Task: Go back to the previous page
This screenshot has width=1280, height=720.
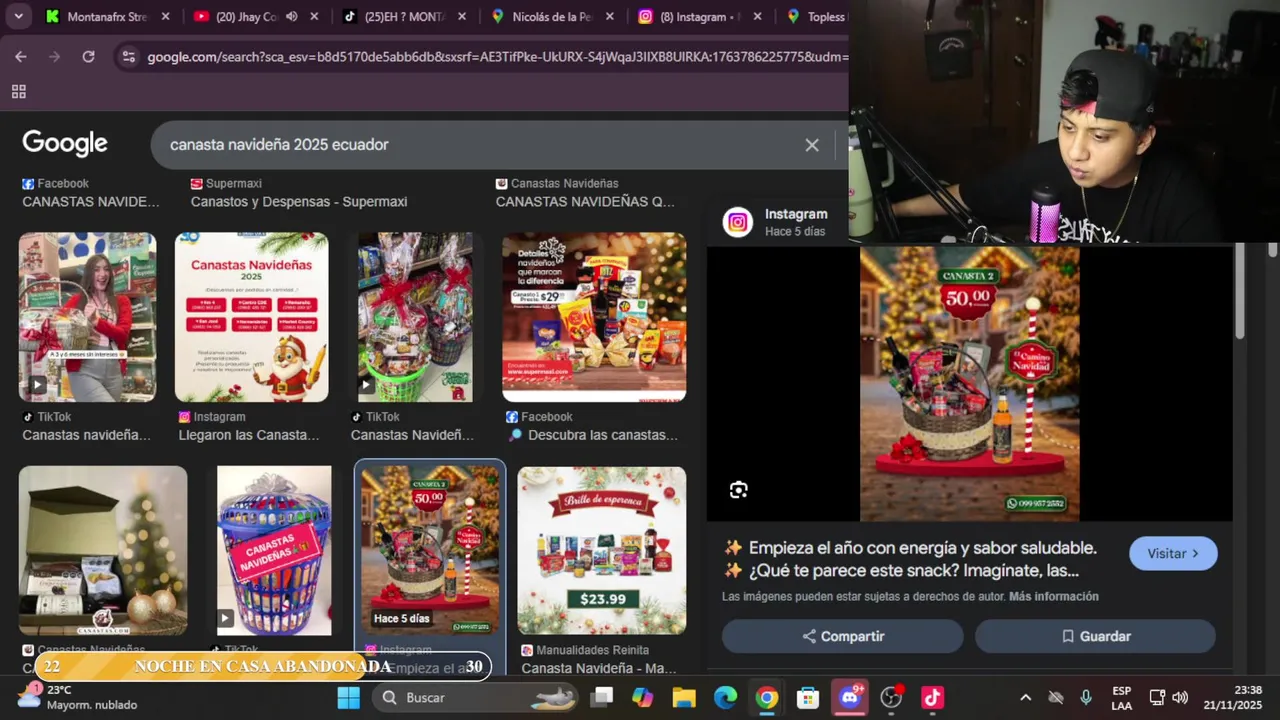Action: click(20, 57)
